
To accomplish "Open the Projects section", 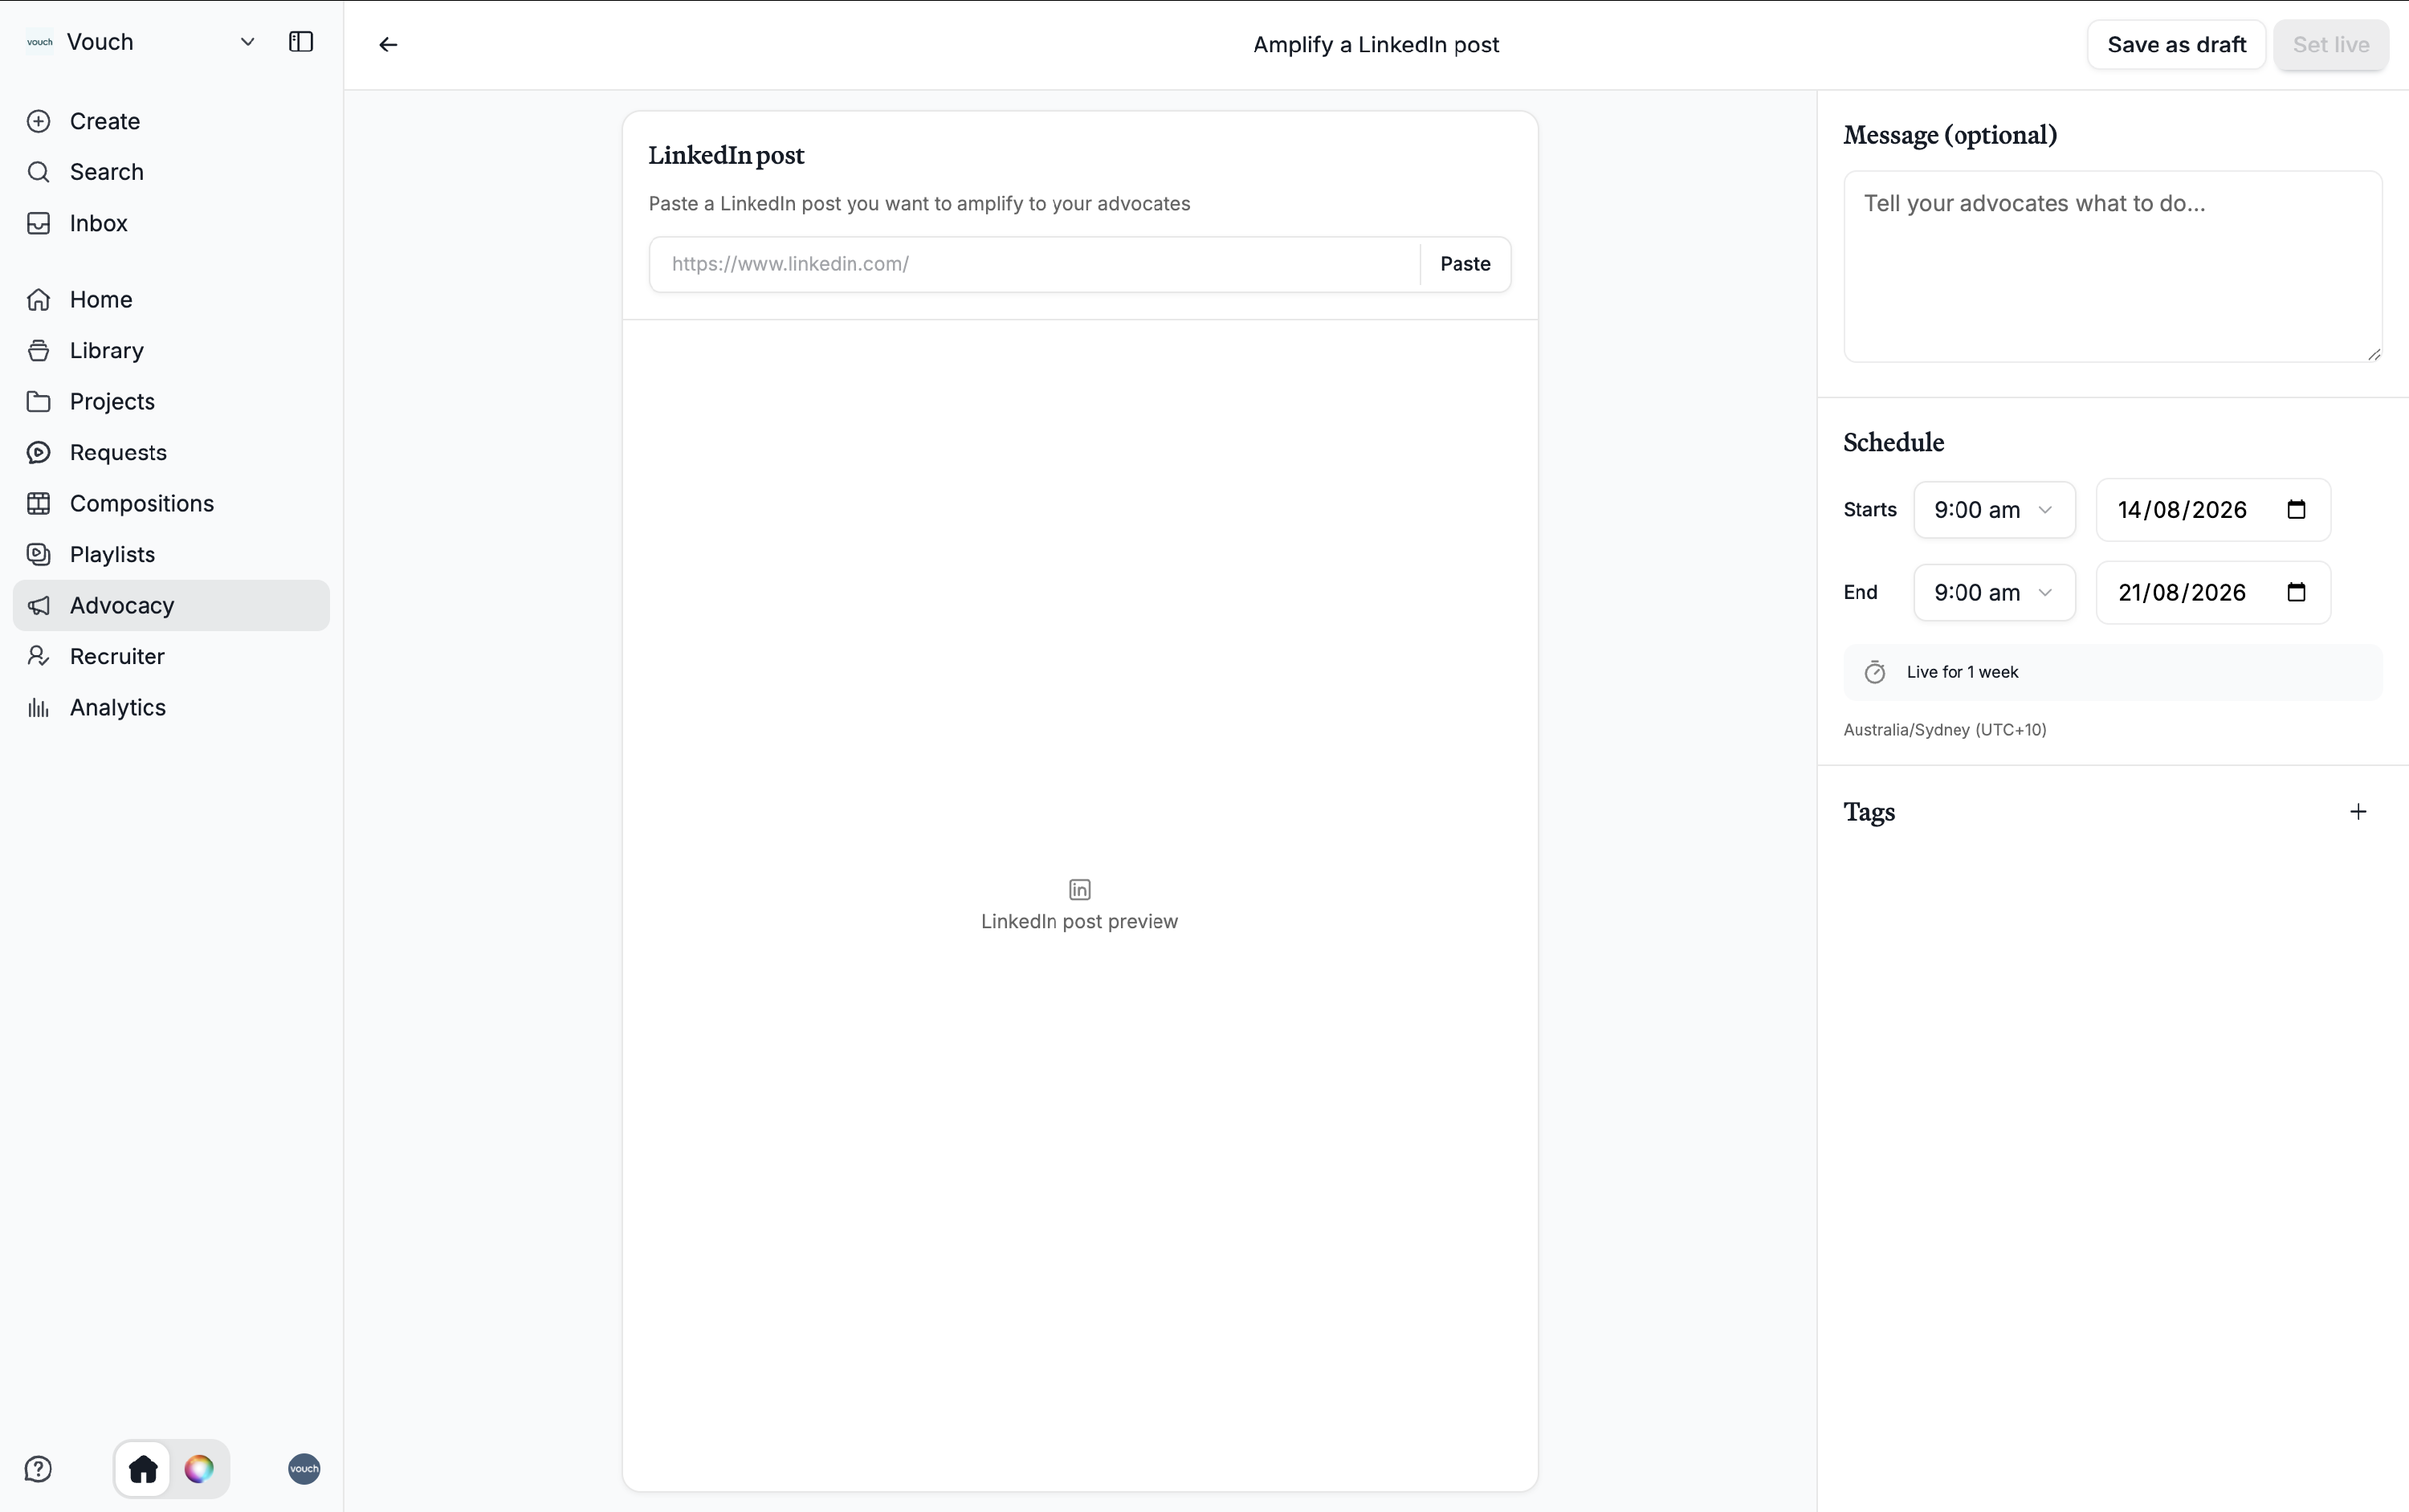I will tap(171, 401).
